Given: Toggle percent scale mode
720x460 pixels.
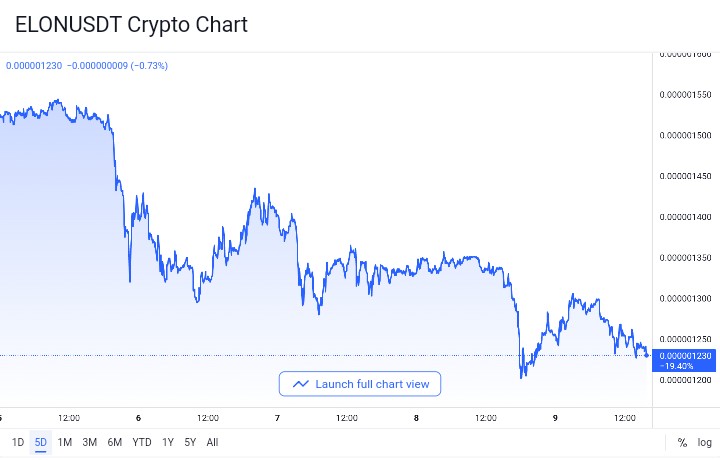Looking at the screenshot, I should coord(682,442).
